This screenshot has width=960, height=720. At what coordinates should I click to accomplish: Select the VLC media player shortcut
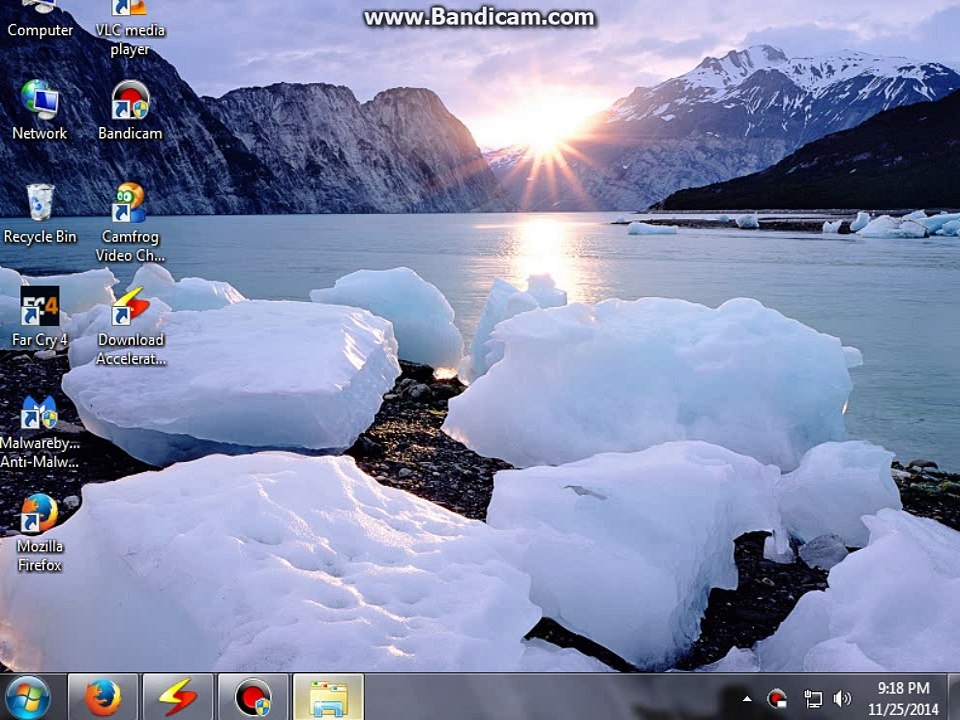click(130, 29)
